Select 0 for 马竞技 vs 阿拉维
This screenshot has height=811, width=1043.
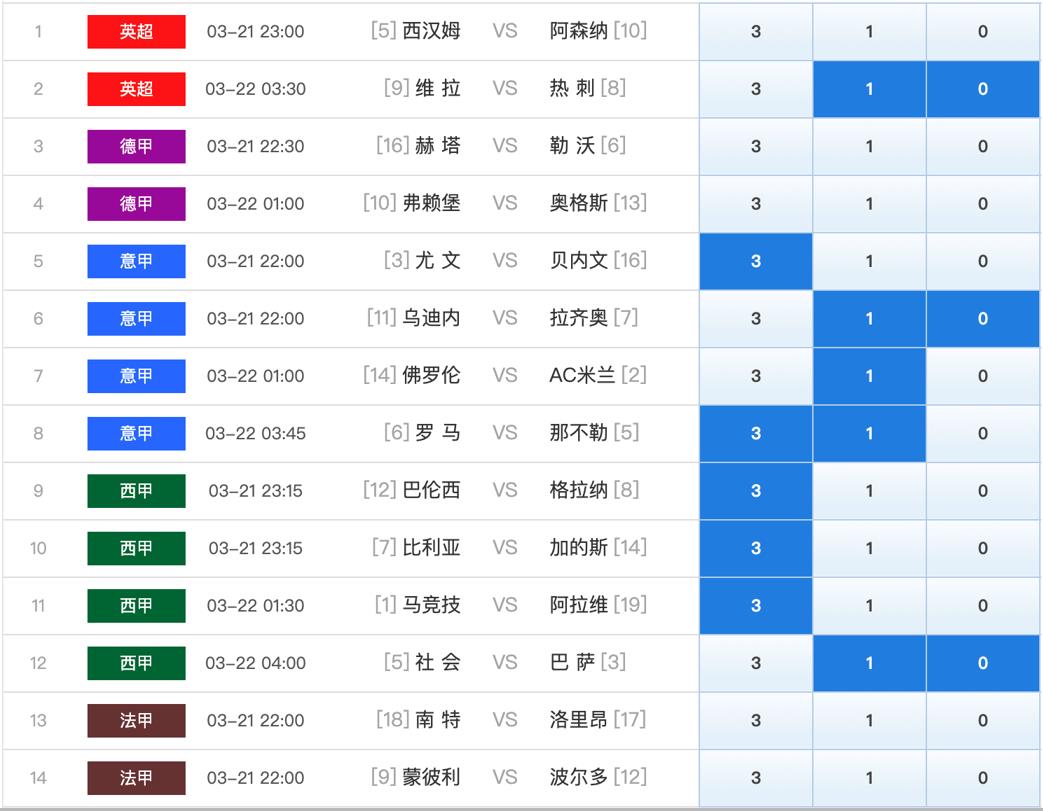click(982, 606)
